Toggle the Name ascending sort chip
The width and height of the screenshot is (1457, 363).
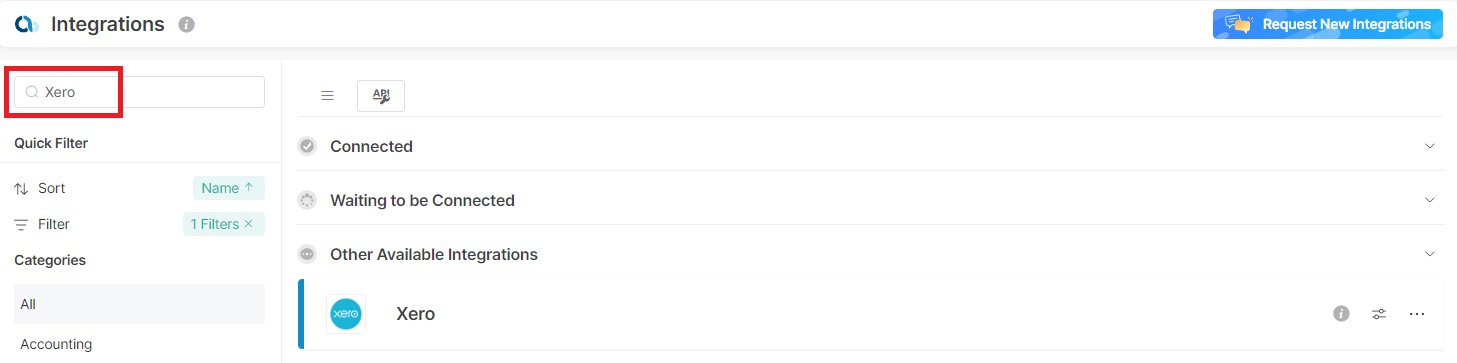coord(229,188)
